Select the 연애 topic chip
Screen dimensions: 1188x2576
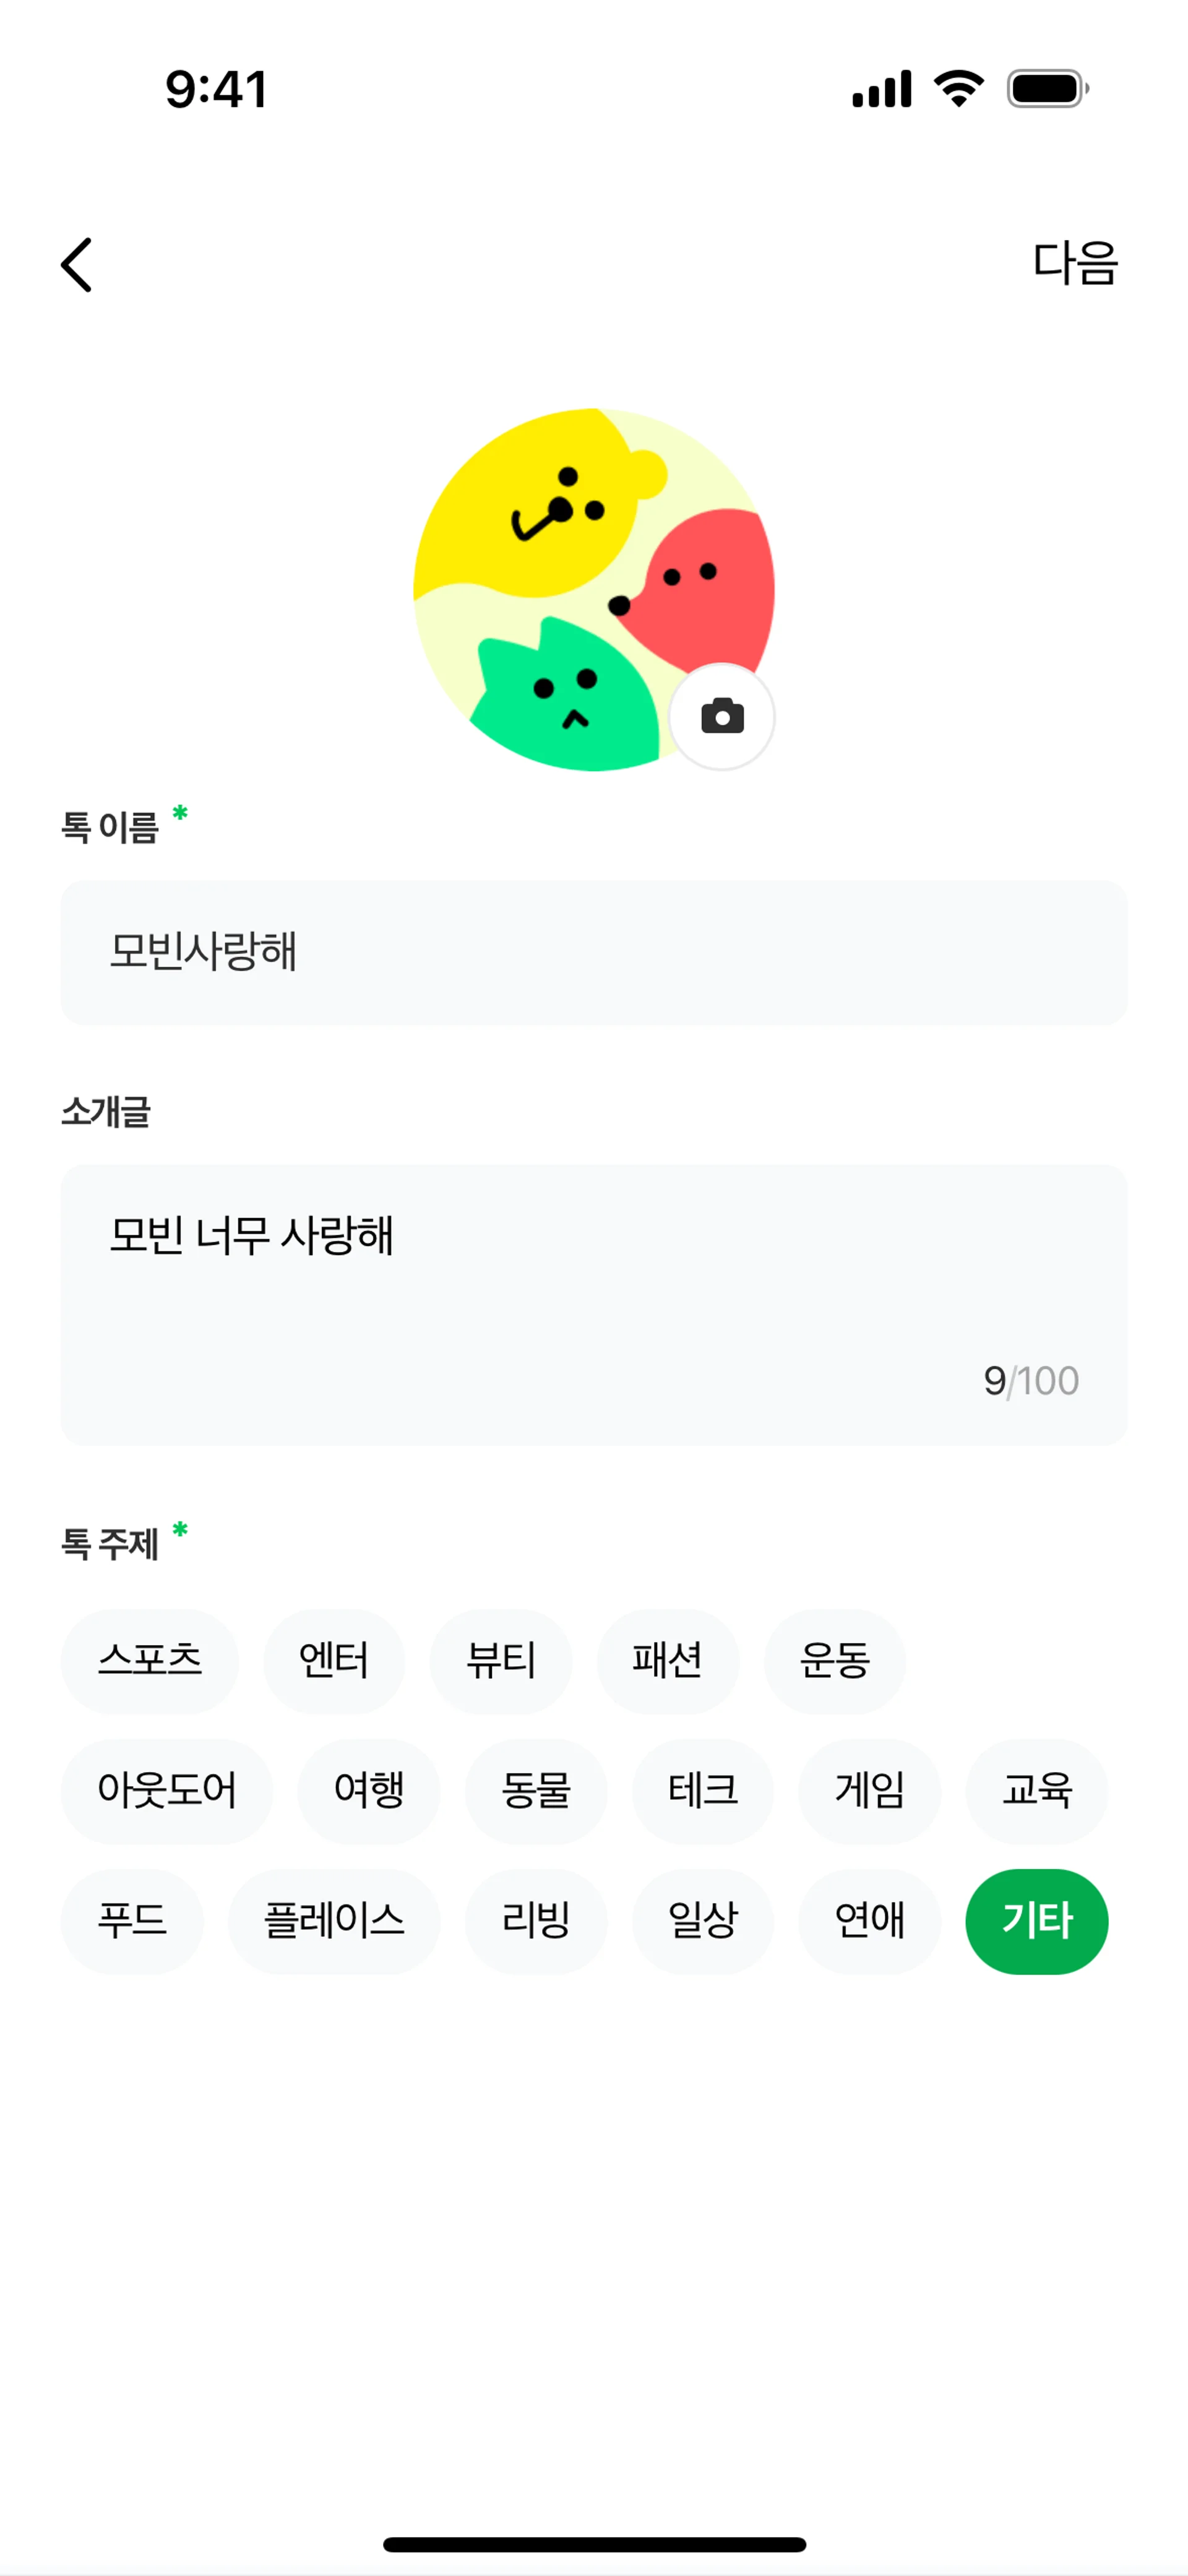click(x=870, y=1921)
